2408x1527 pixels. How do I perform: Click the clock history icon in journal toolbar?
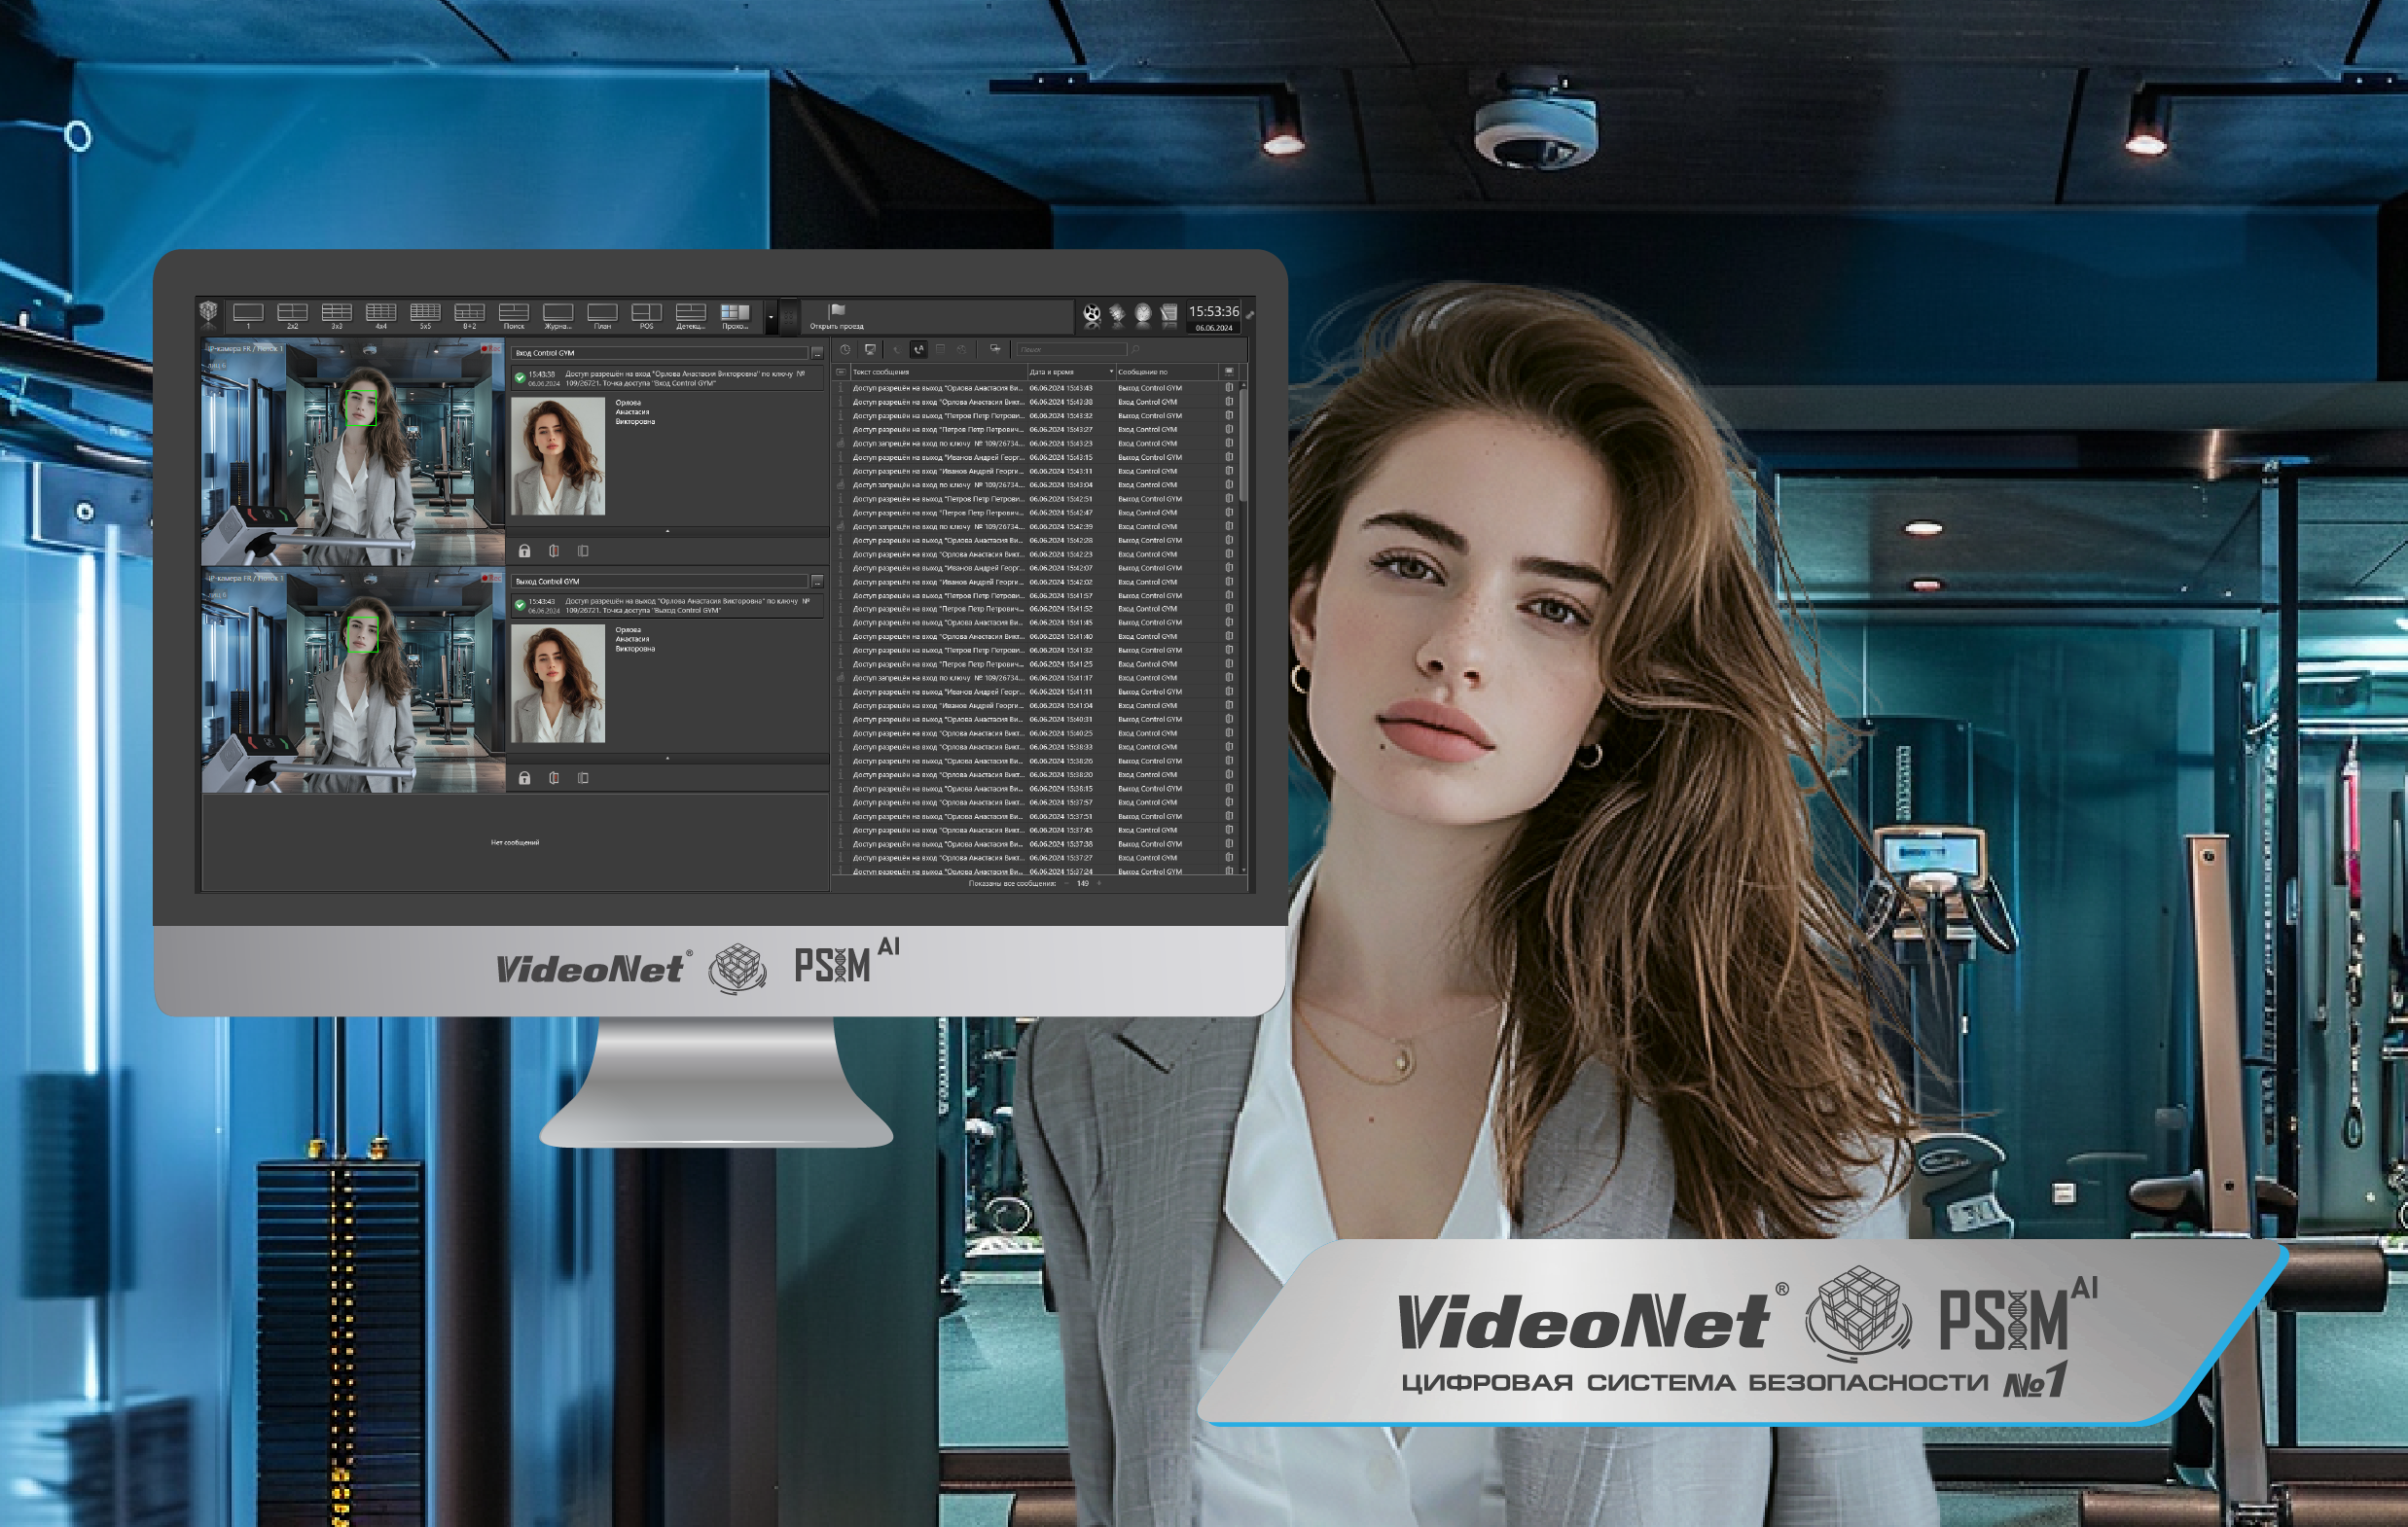click(x=845, y=349)
